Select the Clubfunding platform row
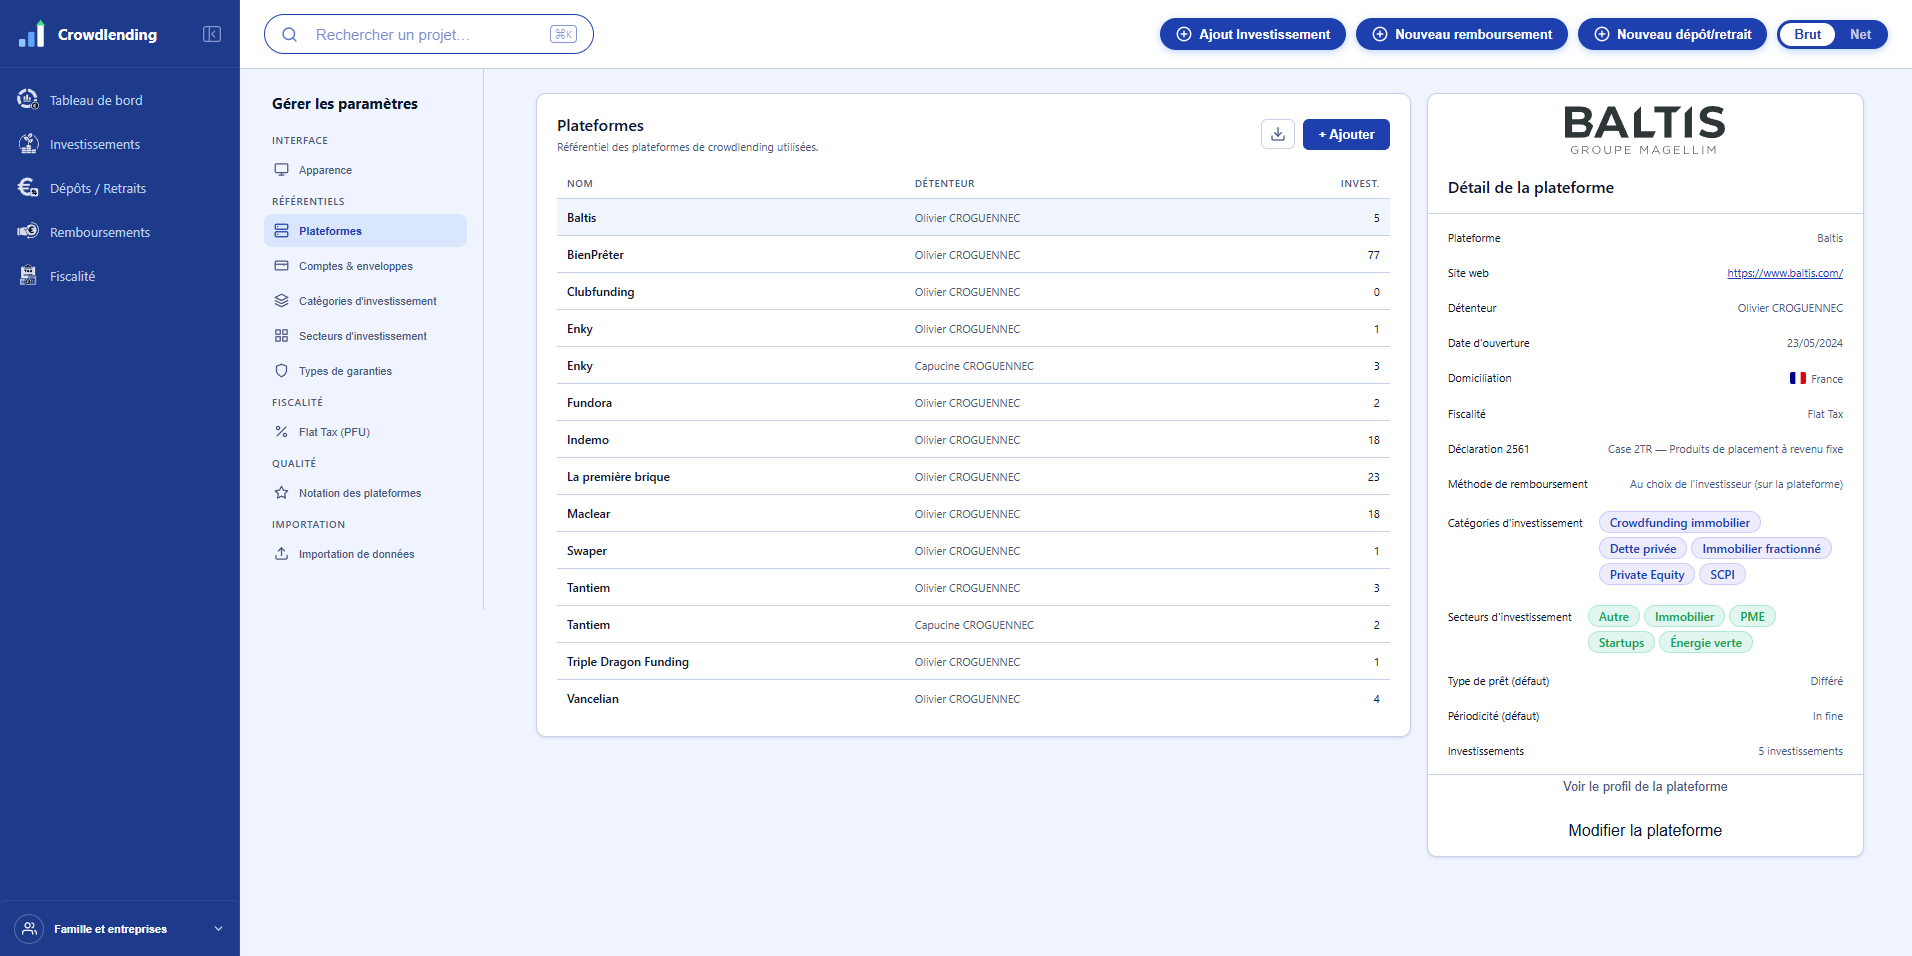The width and height of the screenshot is (1912, 956). coord(973,292)
